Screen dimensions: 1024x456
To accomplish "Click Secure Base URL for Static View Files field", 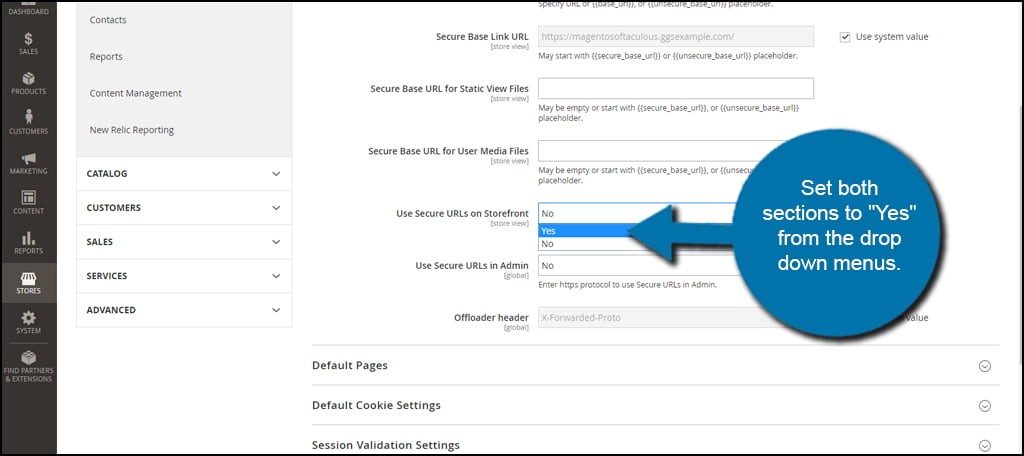I will [x=676, y=88].
